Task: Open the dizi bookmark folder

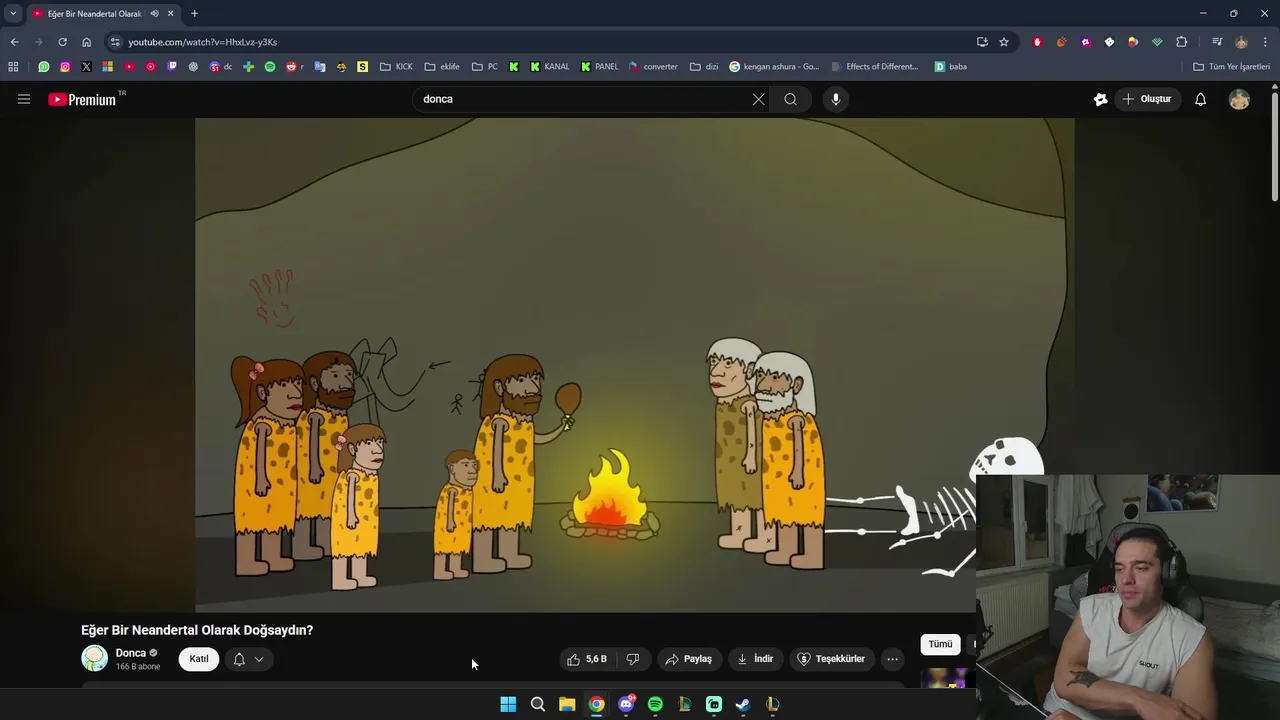Action: click(x=704, y=67)
